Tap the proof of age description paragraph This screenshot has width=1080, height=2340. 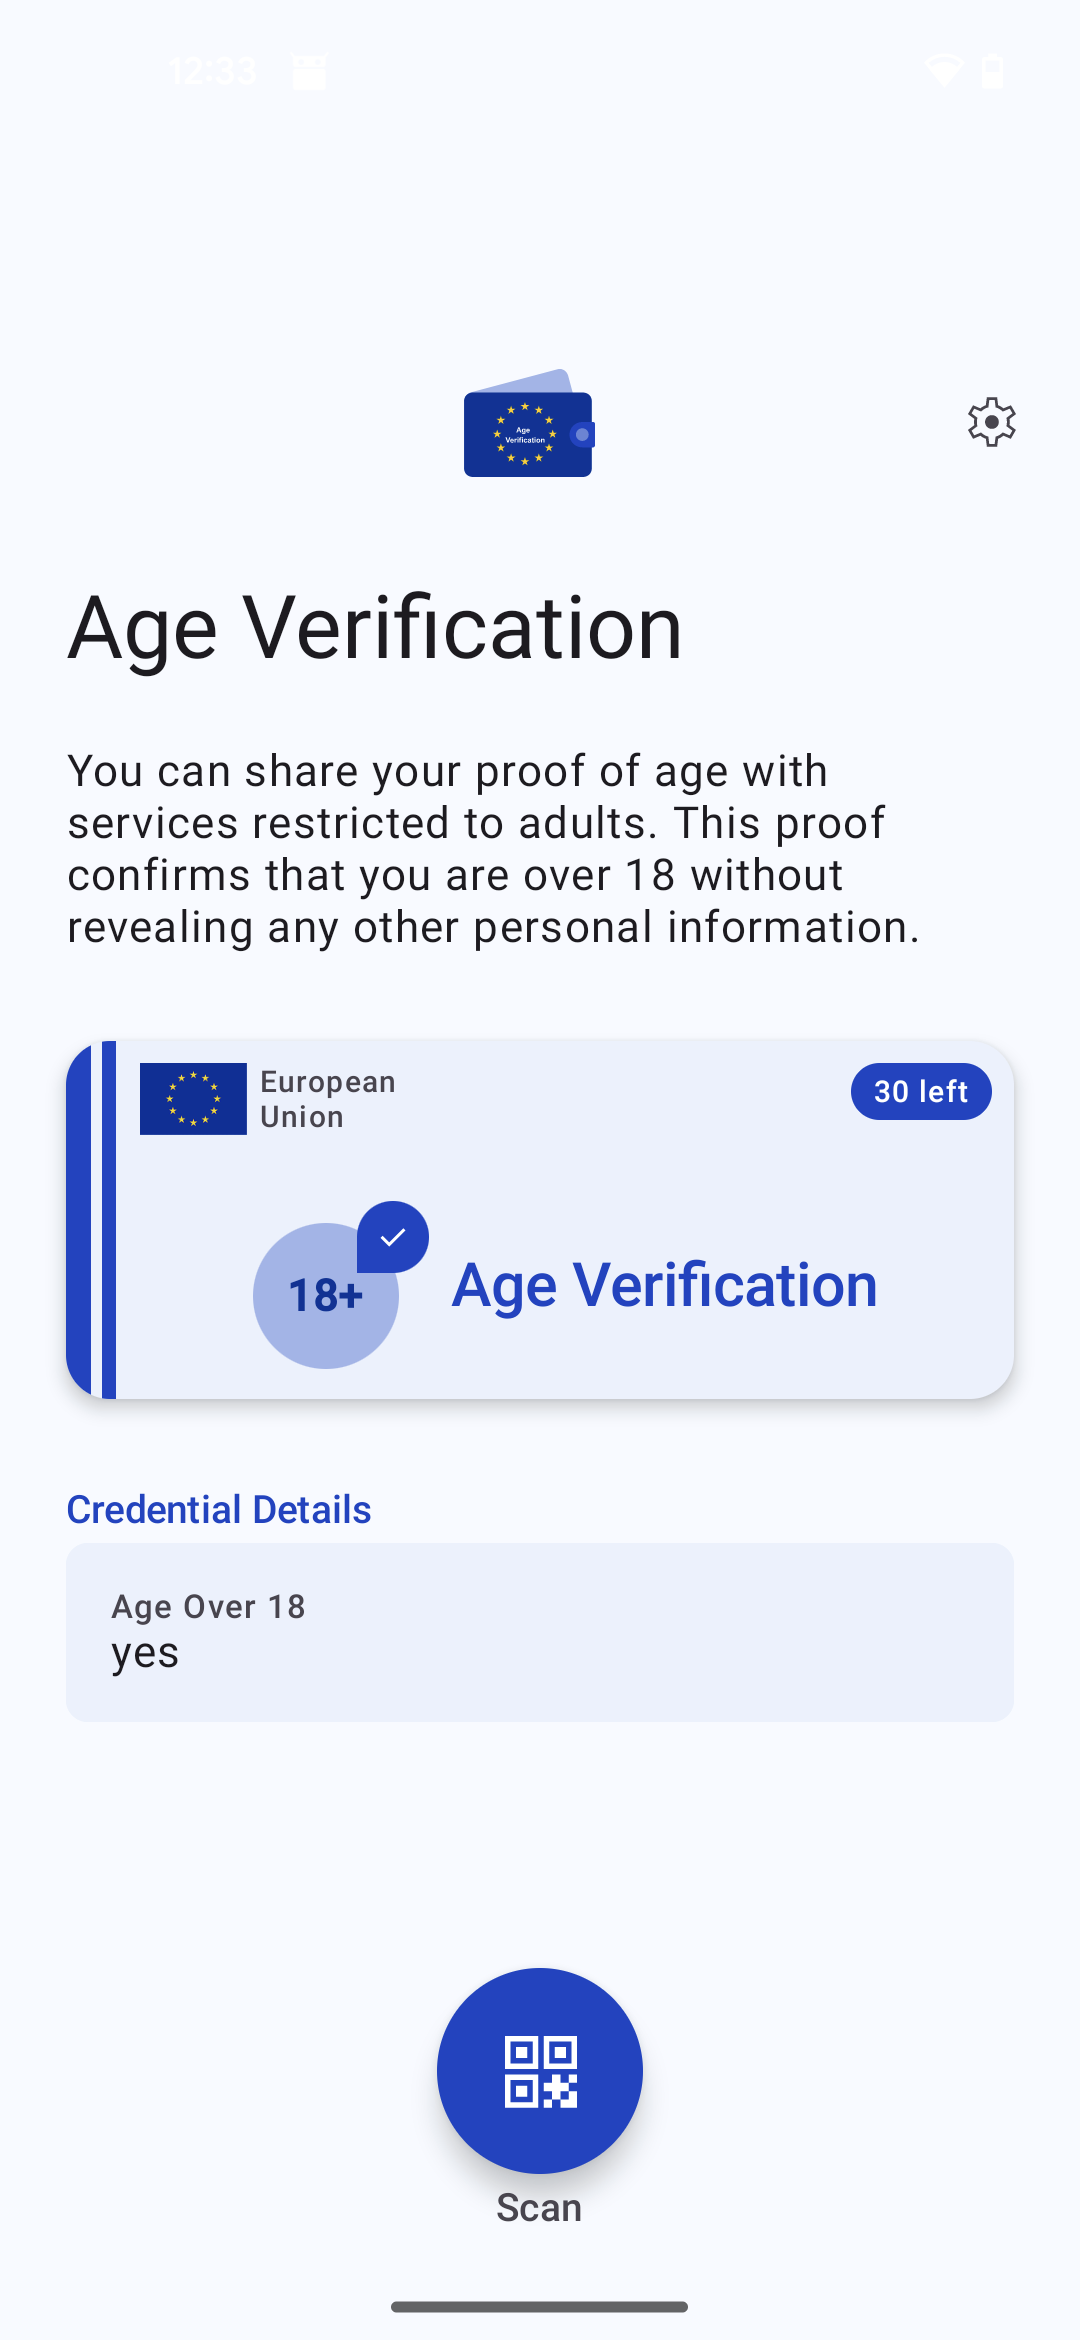point(493,849)
